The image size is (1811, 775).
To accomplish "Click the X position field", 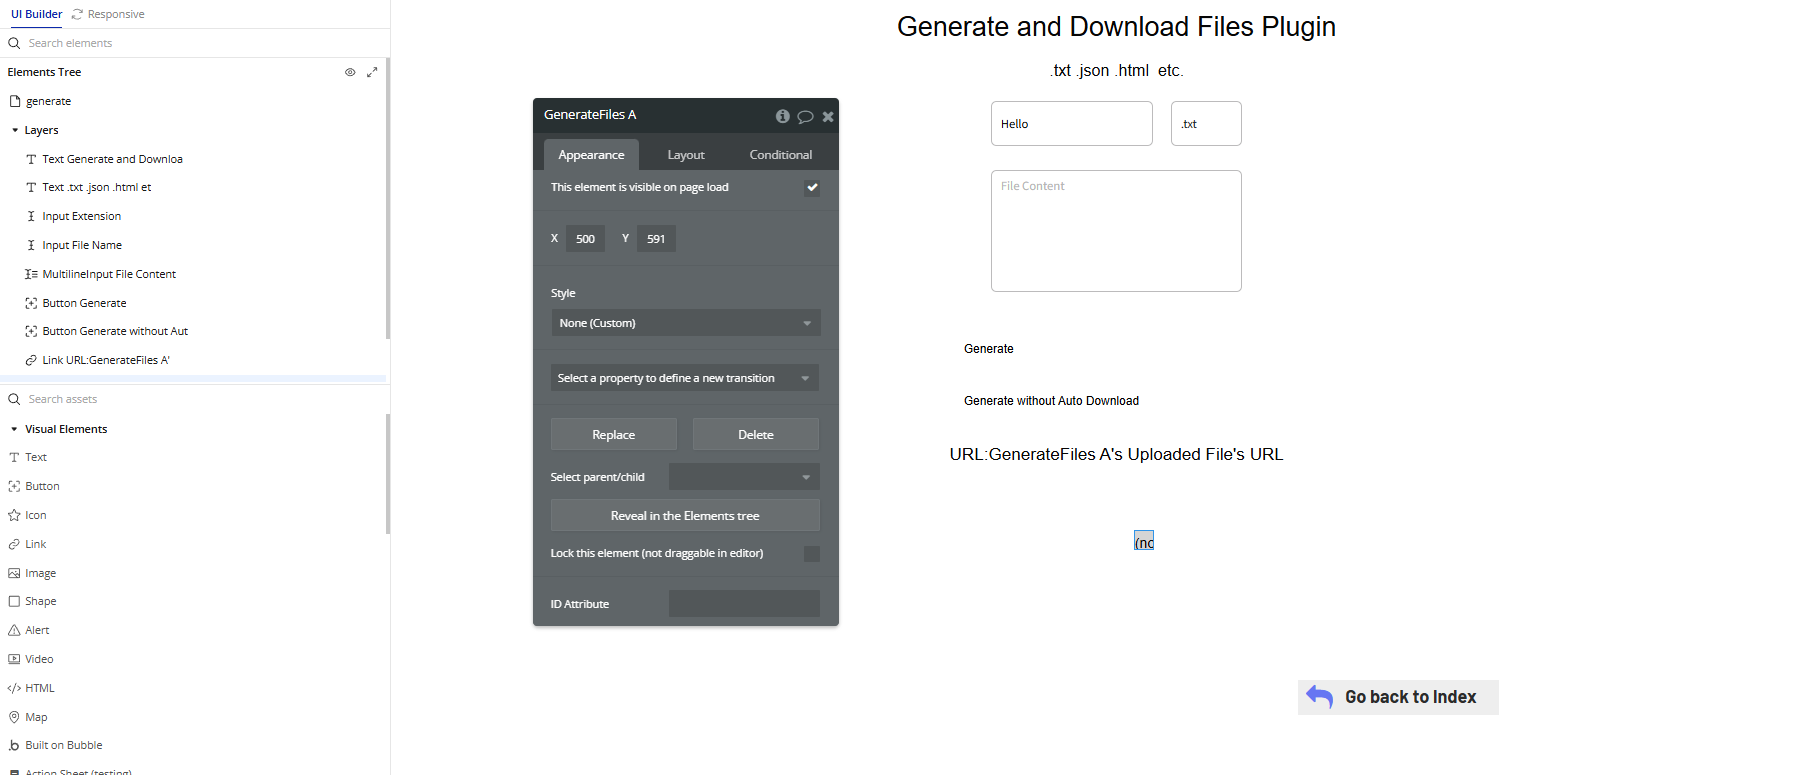I will pos(586,239).
